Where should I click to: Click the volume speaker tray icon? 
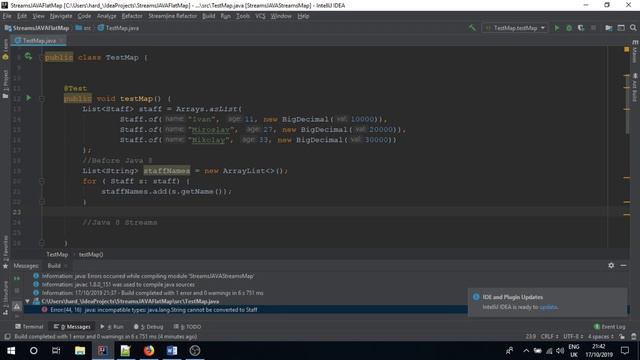(560, 351)
